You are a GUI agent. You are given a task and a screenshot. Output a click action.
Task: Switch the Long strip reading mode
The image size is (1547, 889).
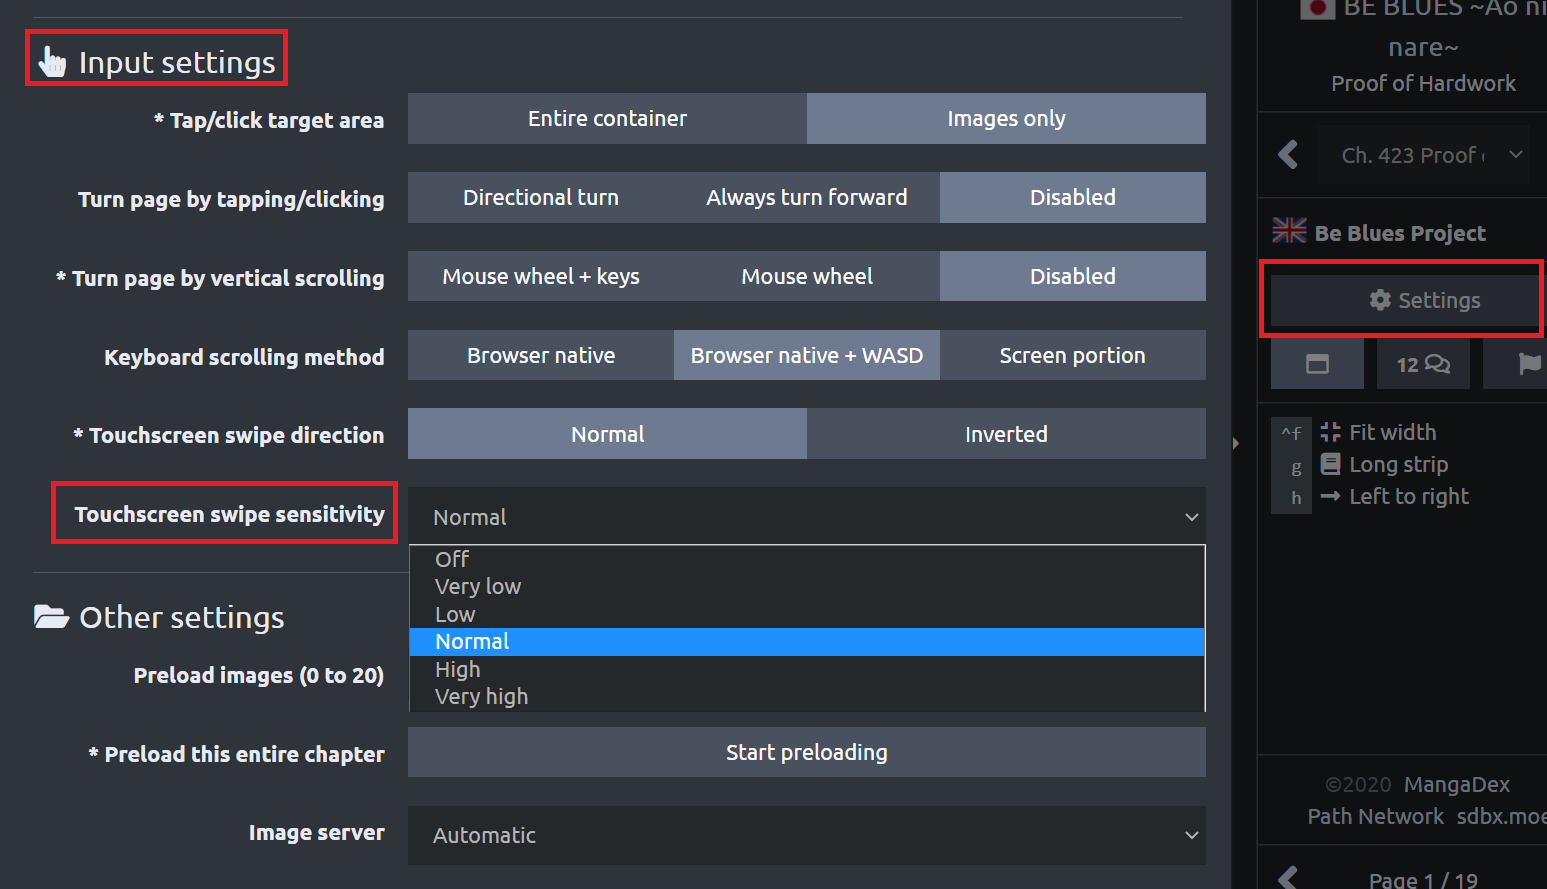tap(1397, 464)
